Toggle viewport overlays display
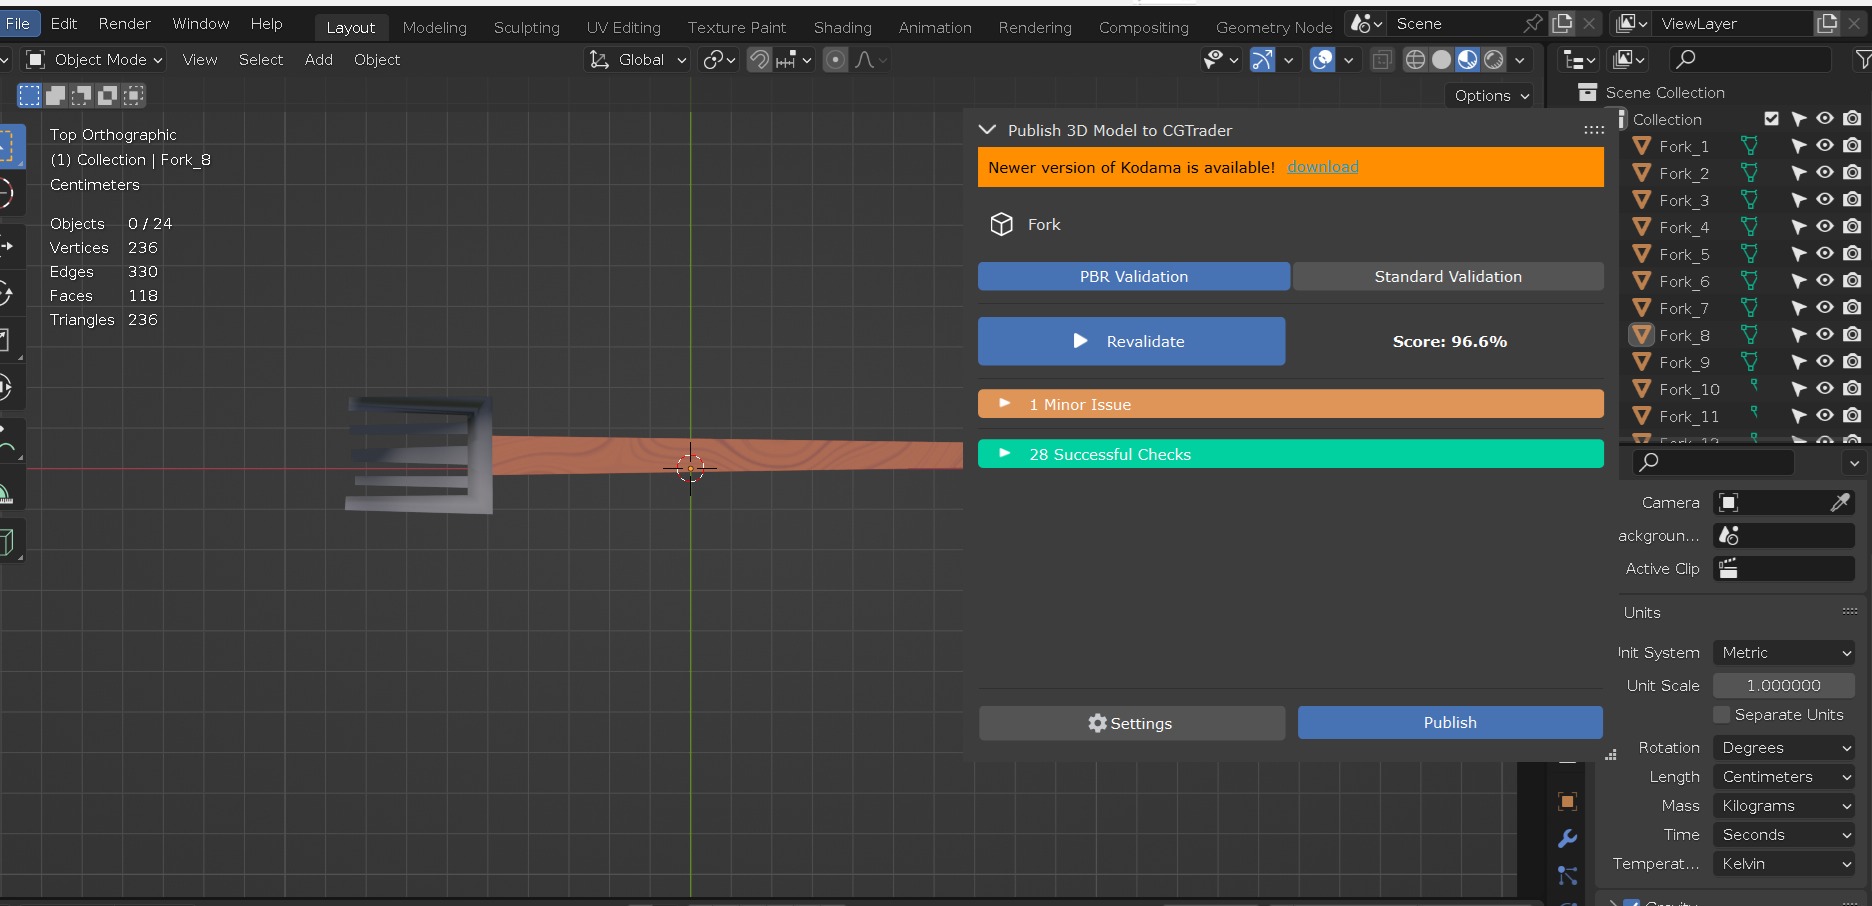Viewport: 1872px width, 906px height. 1322,60
